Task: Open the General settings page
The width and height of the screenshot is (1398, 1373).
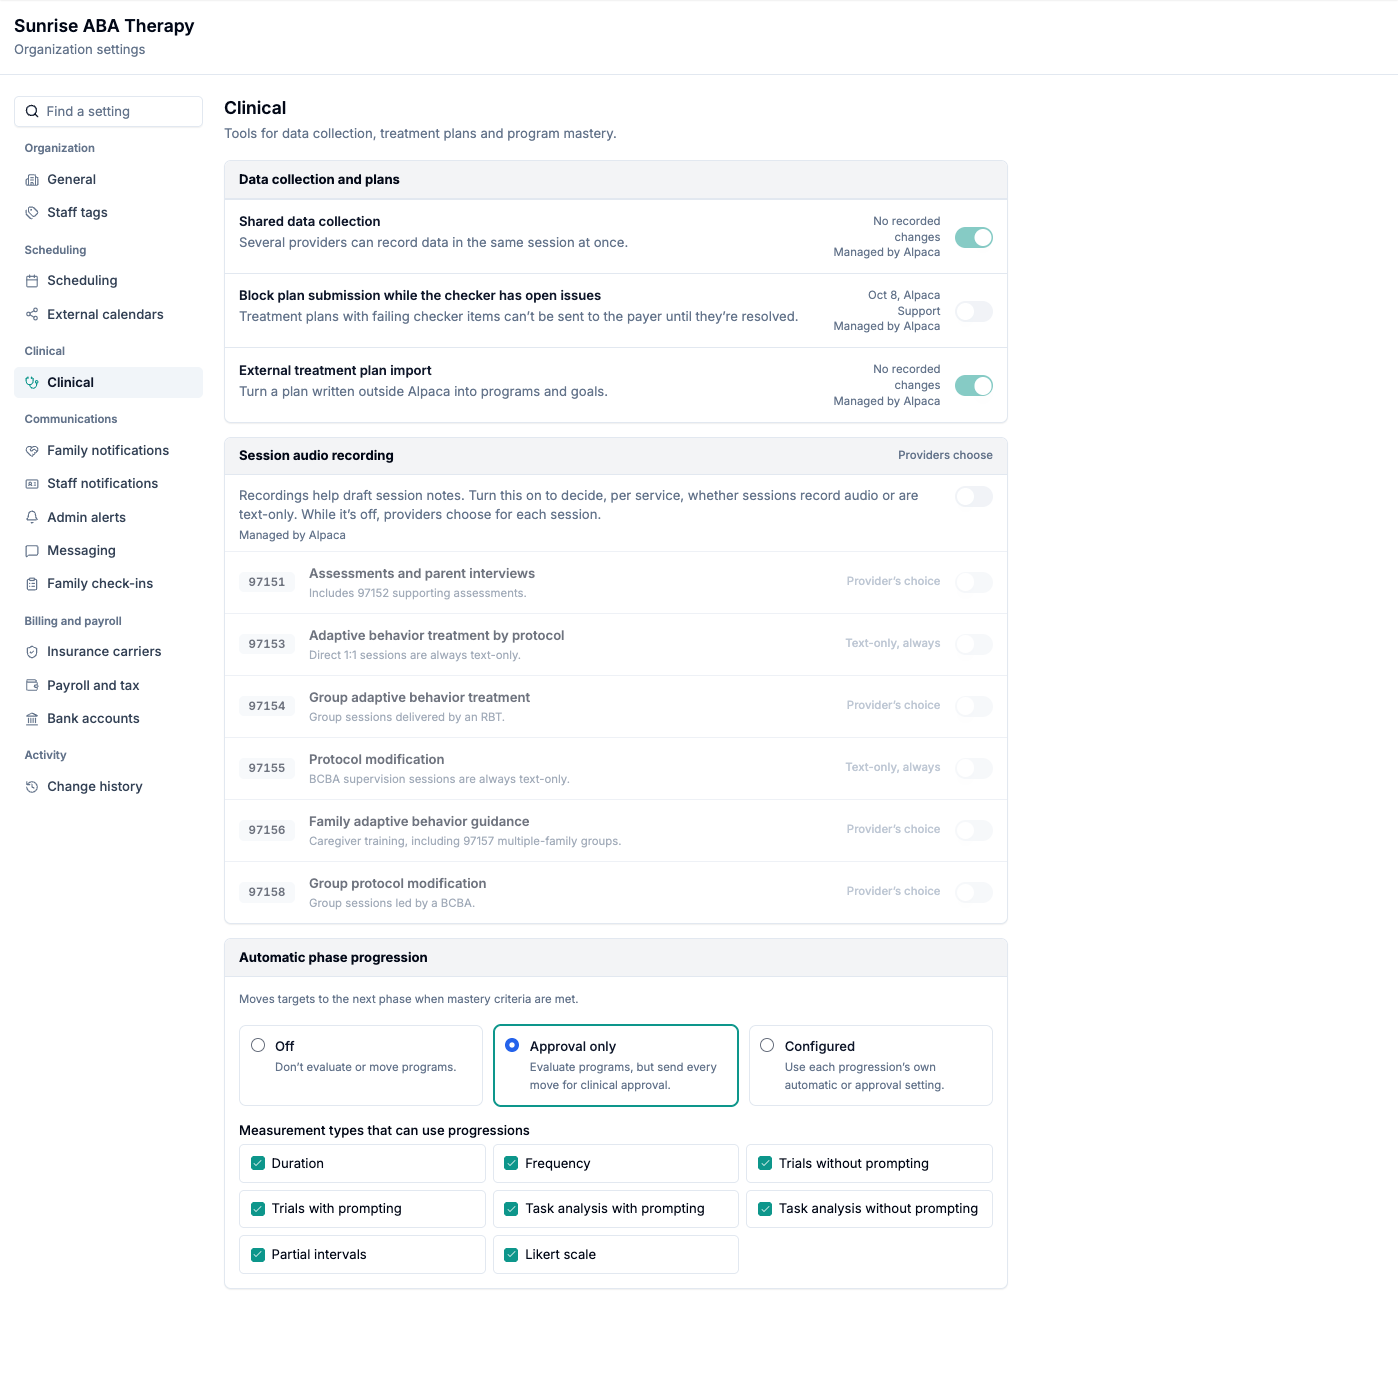Action: pyautogui.click(x=108, y=180)
